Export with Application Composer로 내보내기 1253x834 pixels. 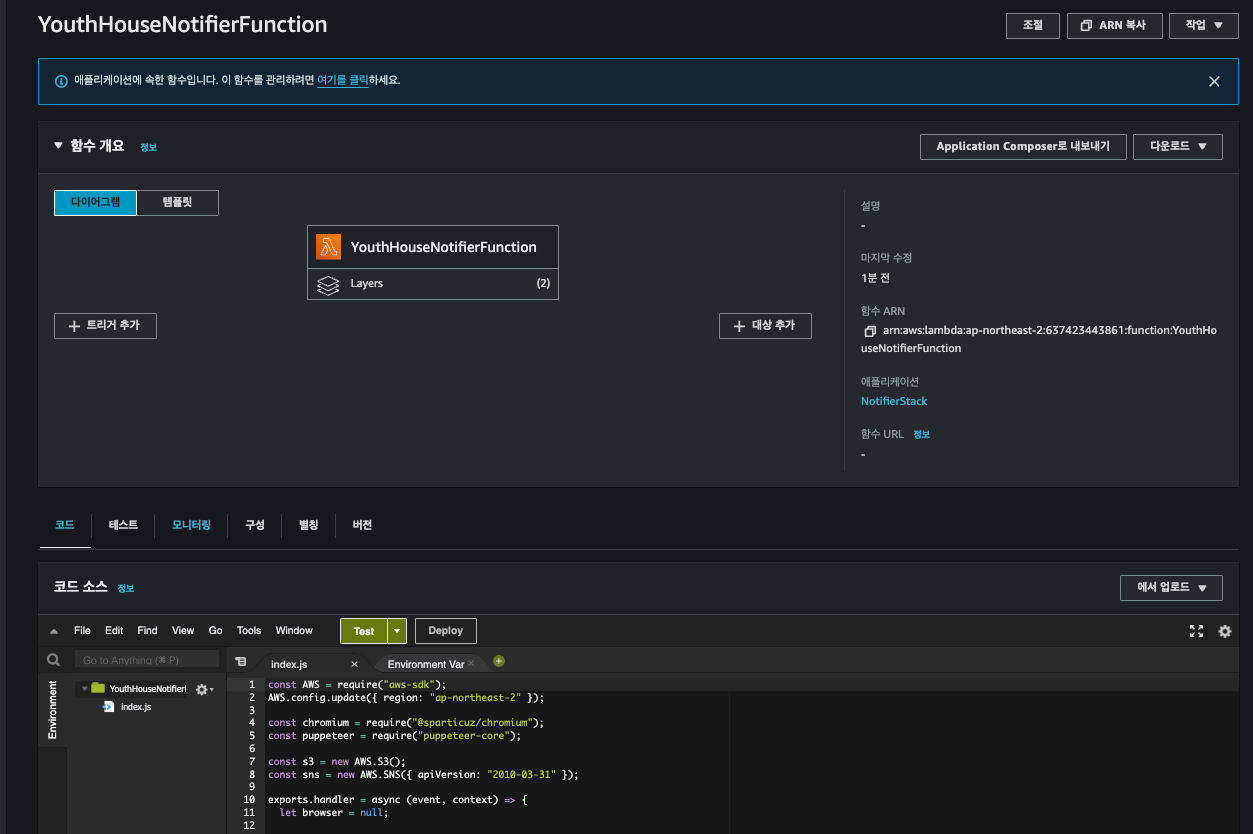coord(1022,146)
